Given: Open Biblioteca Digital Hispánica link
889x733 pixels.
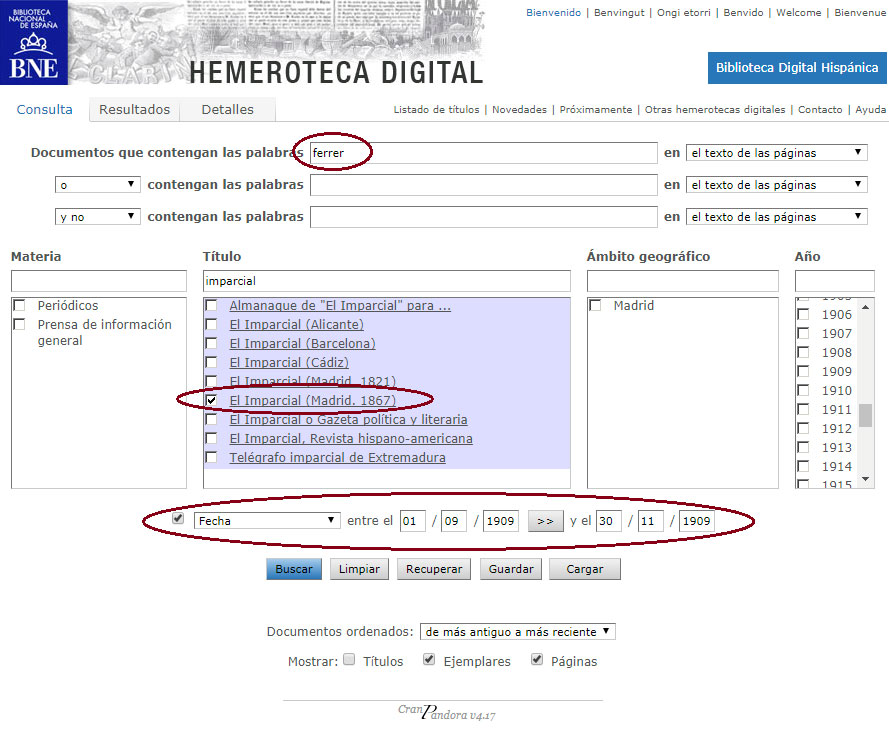Looking at the screenshot, I should [x=797, y=68].
